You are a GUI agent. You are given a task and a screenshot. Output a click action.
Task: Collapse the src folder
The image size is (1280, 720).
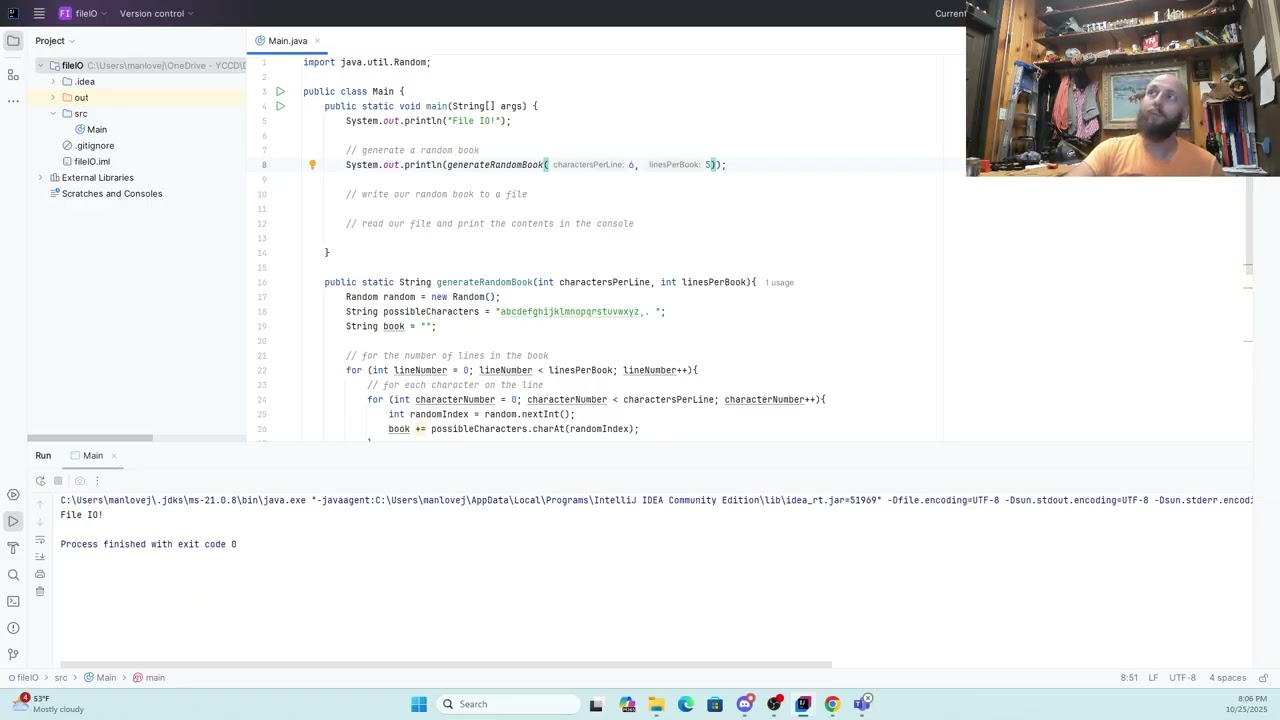[x=53, y=114]
